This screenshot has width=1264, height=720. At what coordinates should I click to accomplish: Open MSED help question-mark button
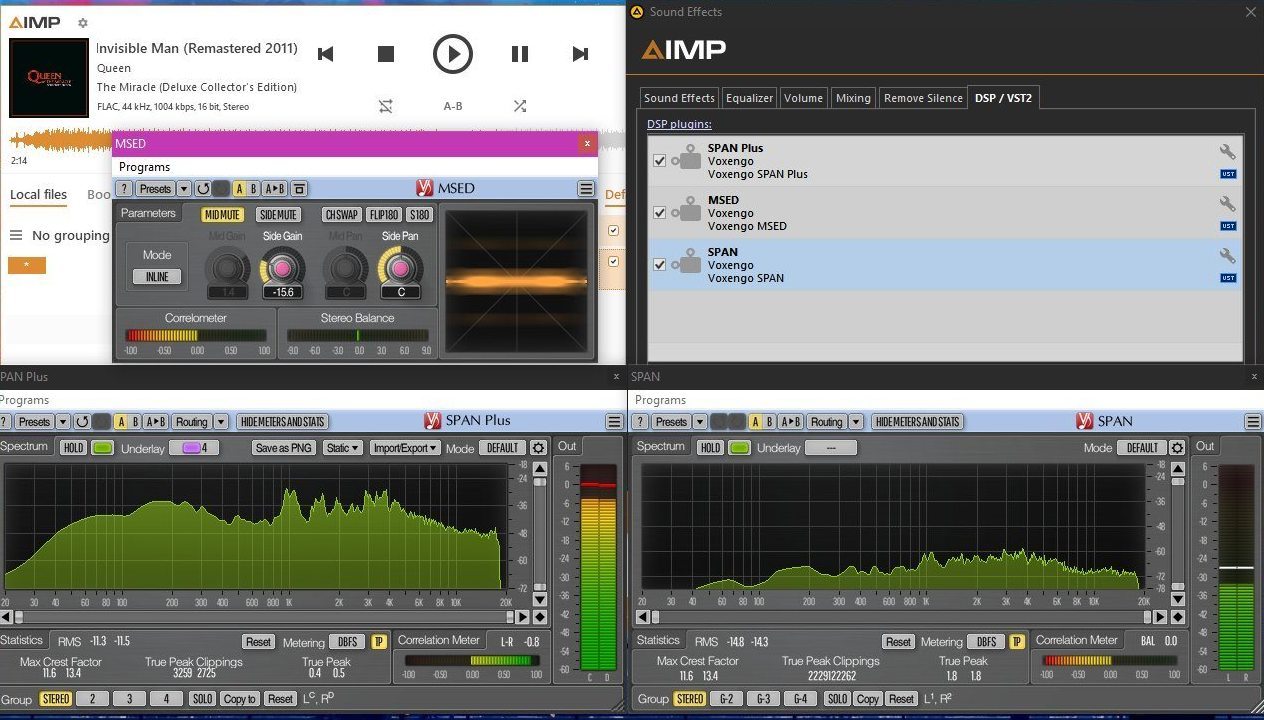pyautogui.click(x=124, y=189)
